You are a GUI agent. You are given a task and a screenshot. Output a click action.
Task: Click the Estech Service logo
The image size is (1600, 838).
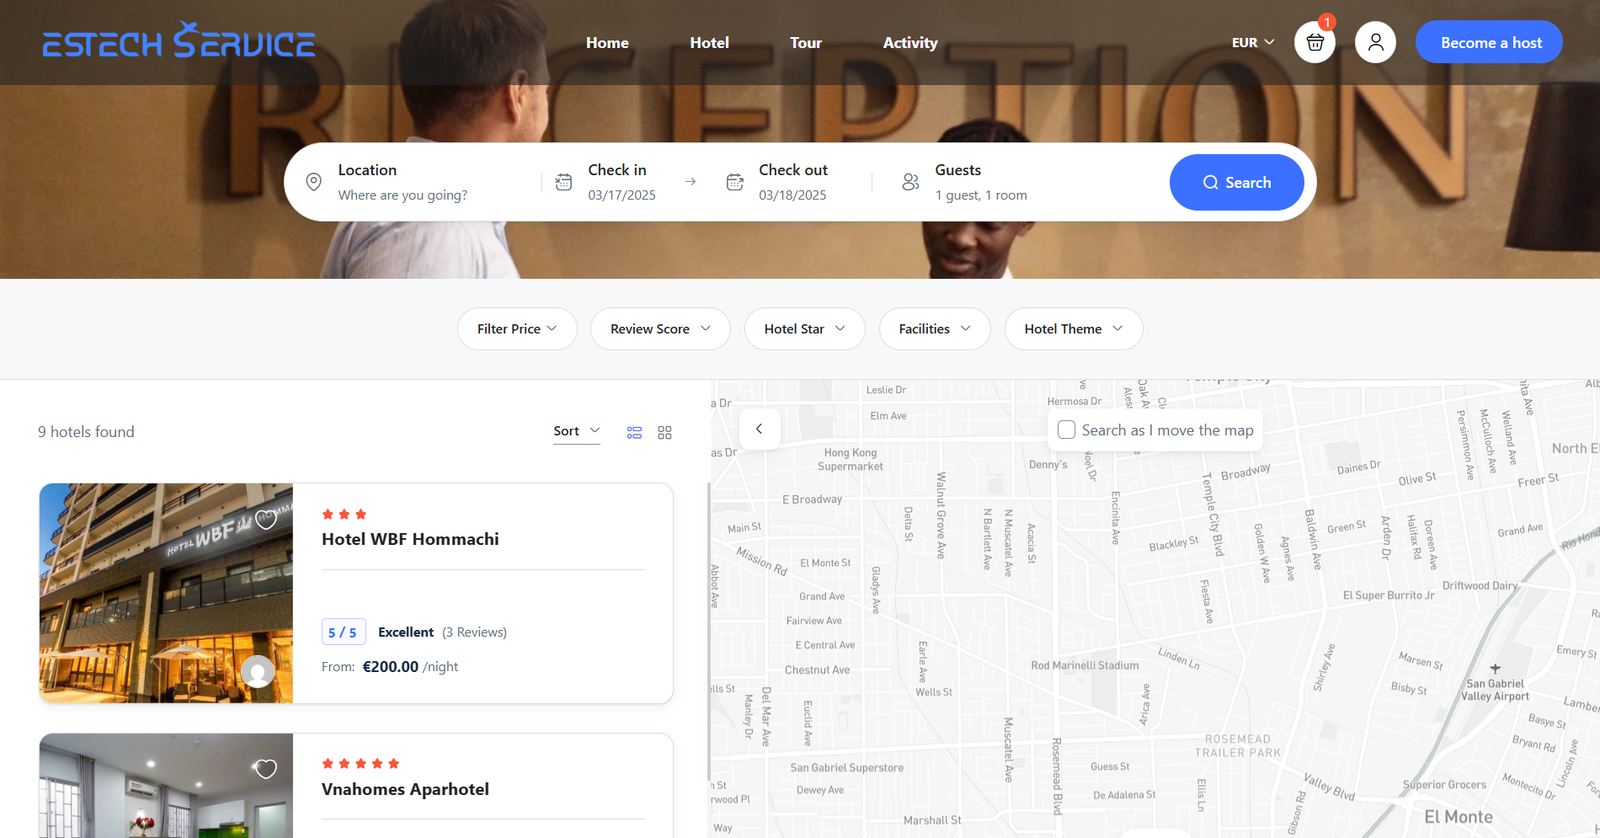[x=178, y=41]
